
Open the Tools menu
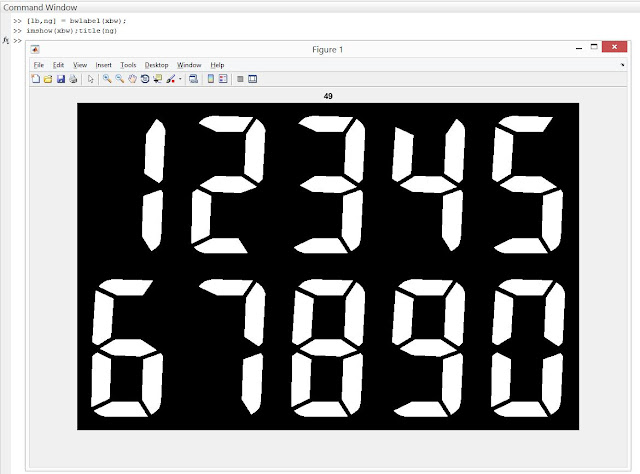[x=128, y=65]
